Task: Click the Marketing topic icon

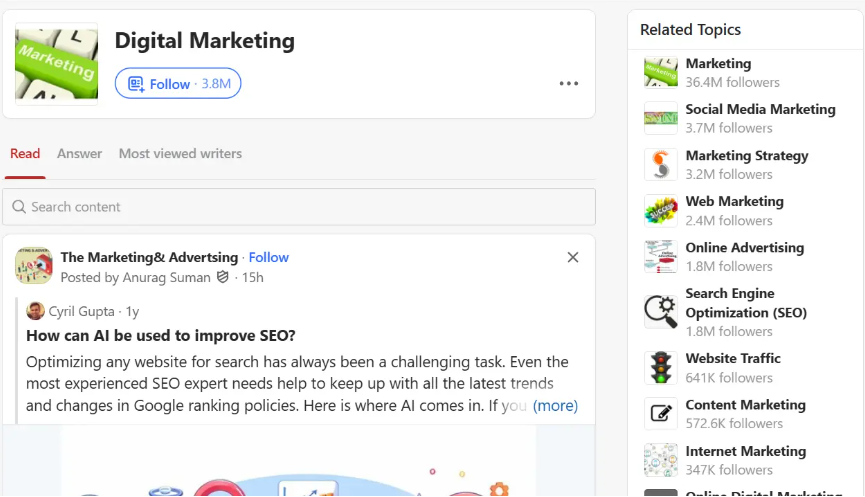Action: point(661,73)
